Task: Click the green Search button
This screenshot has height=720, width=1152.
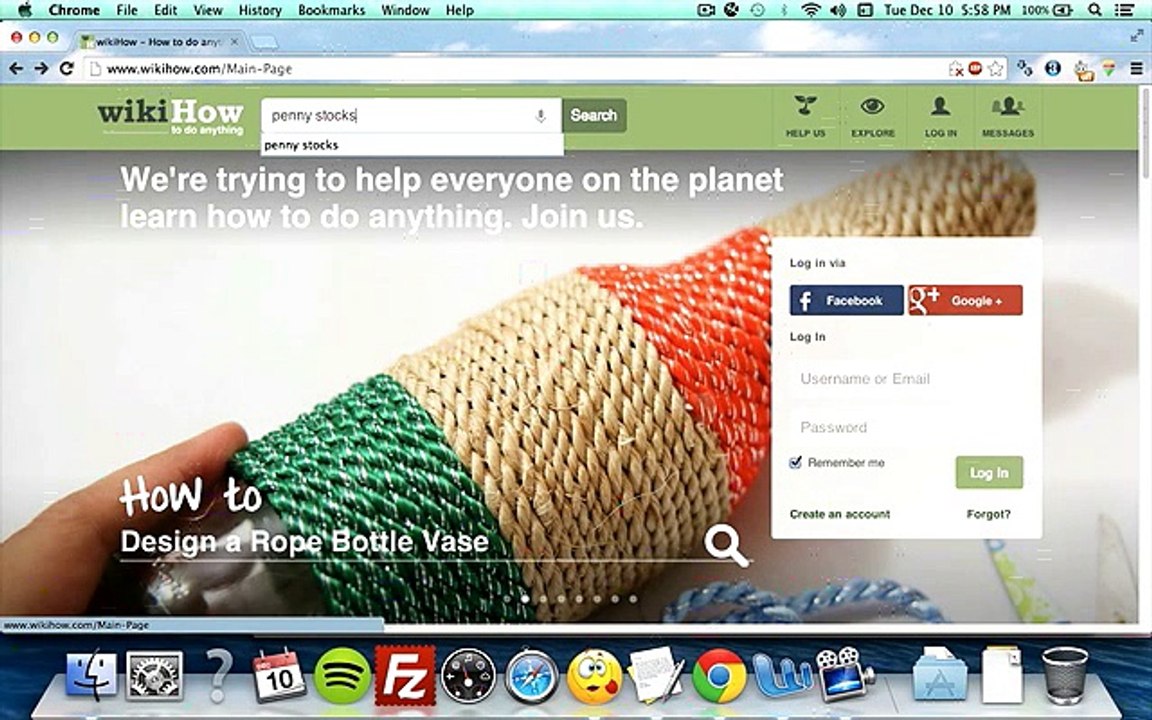Action: tap(594, 115)
